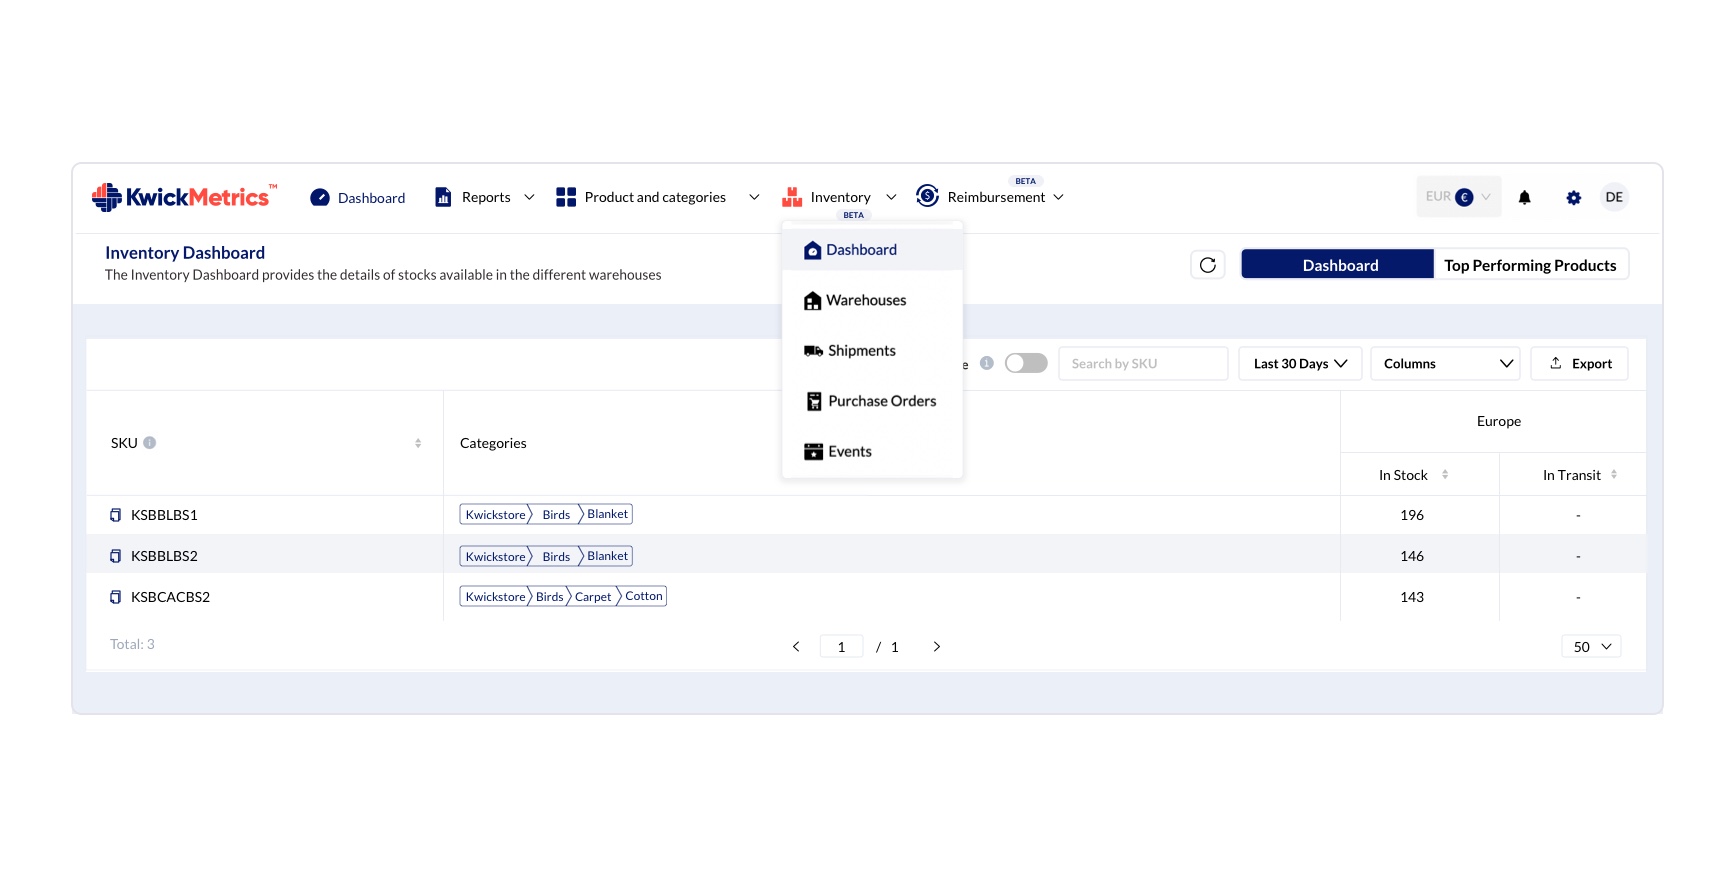Sort by In Transit column arrows

[1614, 475]
